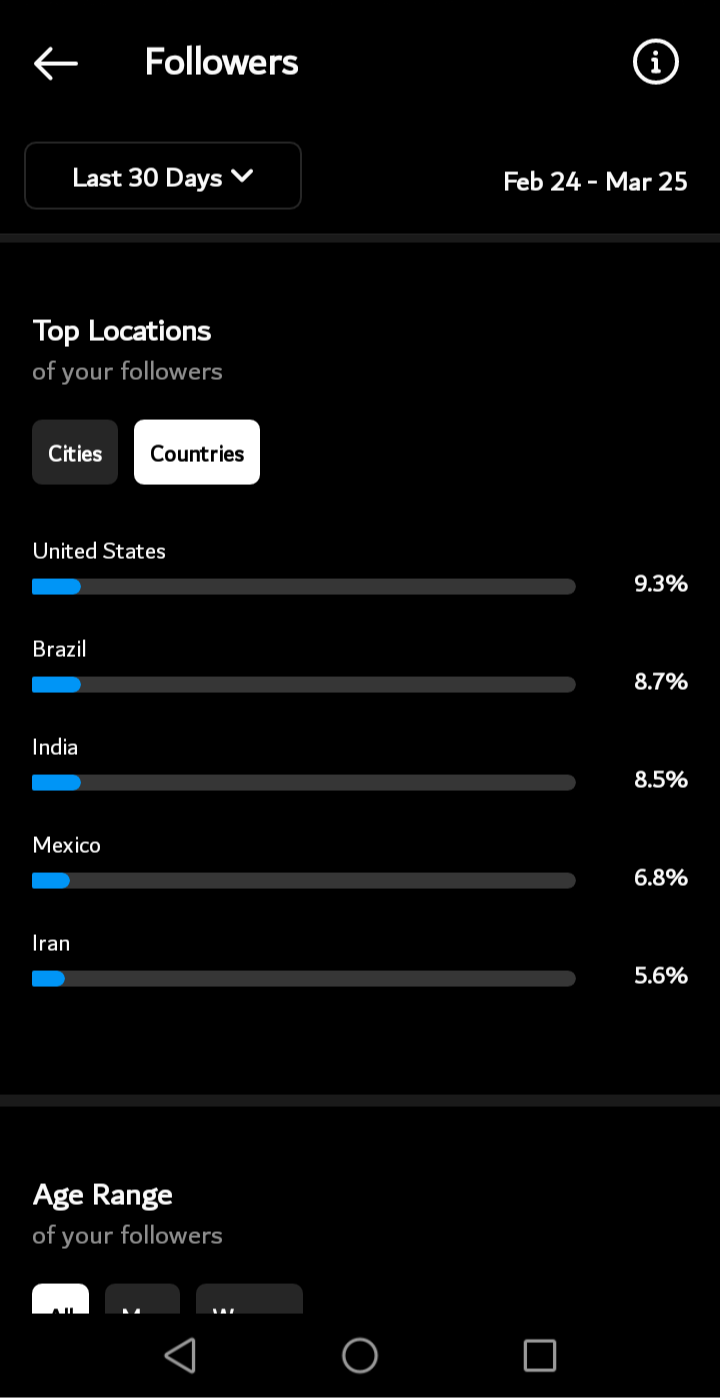Image resolution: width=720 pixels, height=1398 pixels.
Task: Tap the Iran percentage bar
Action: click(304, 979)
